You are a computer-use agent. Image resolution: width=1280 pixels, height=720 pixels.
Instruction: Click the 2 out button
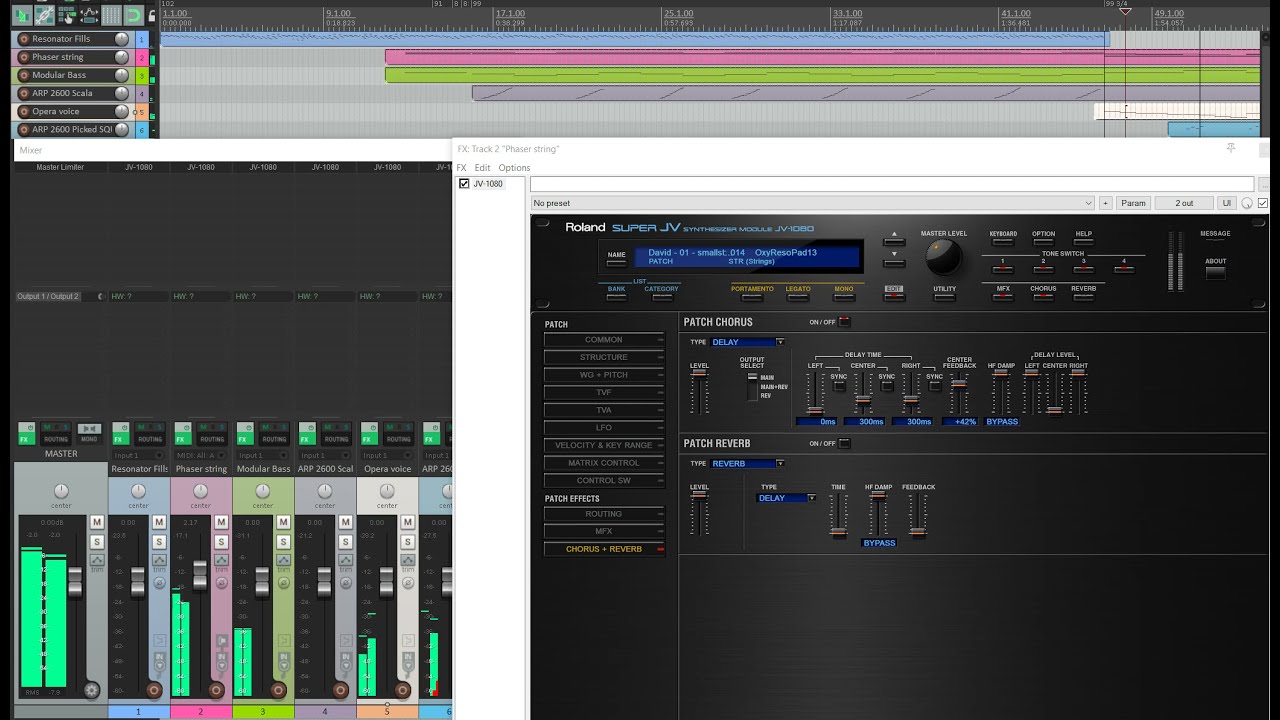pyautogui.click(x=1184, y=203)
